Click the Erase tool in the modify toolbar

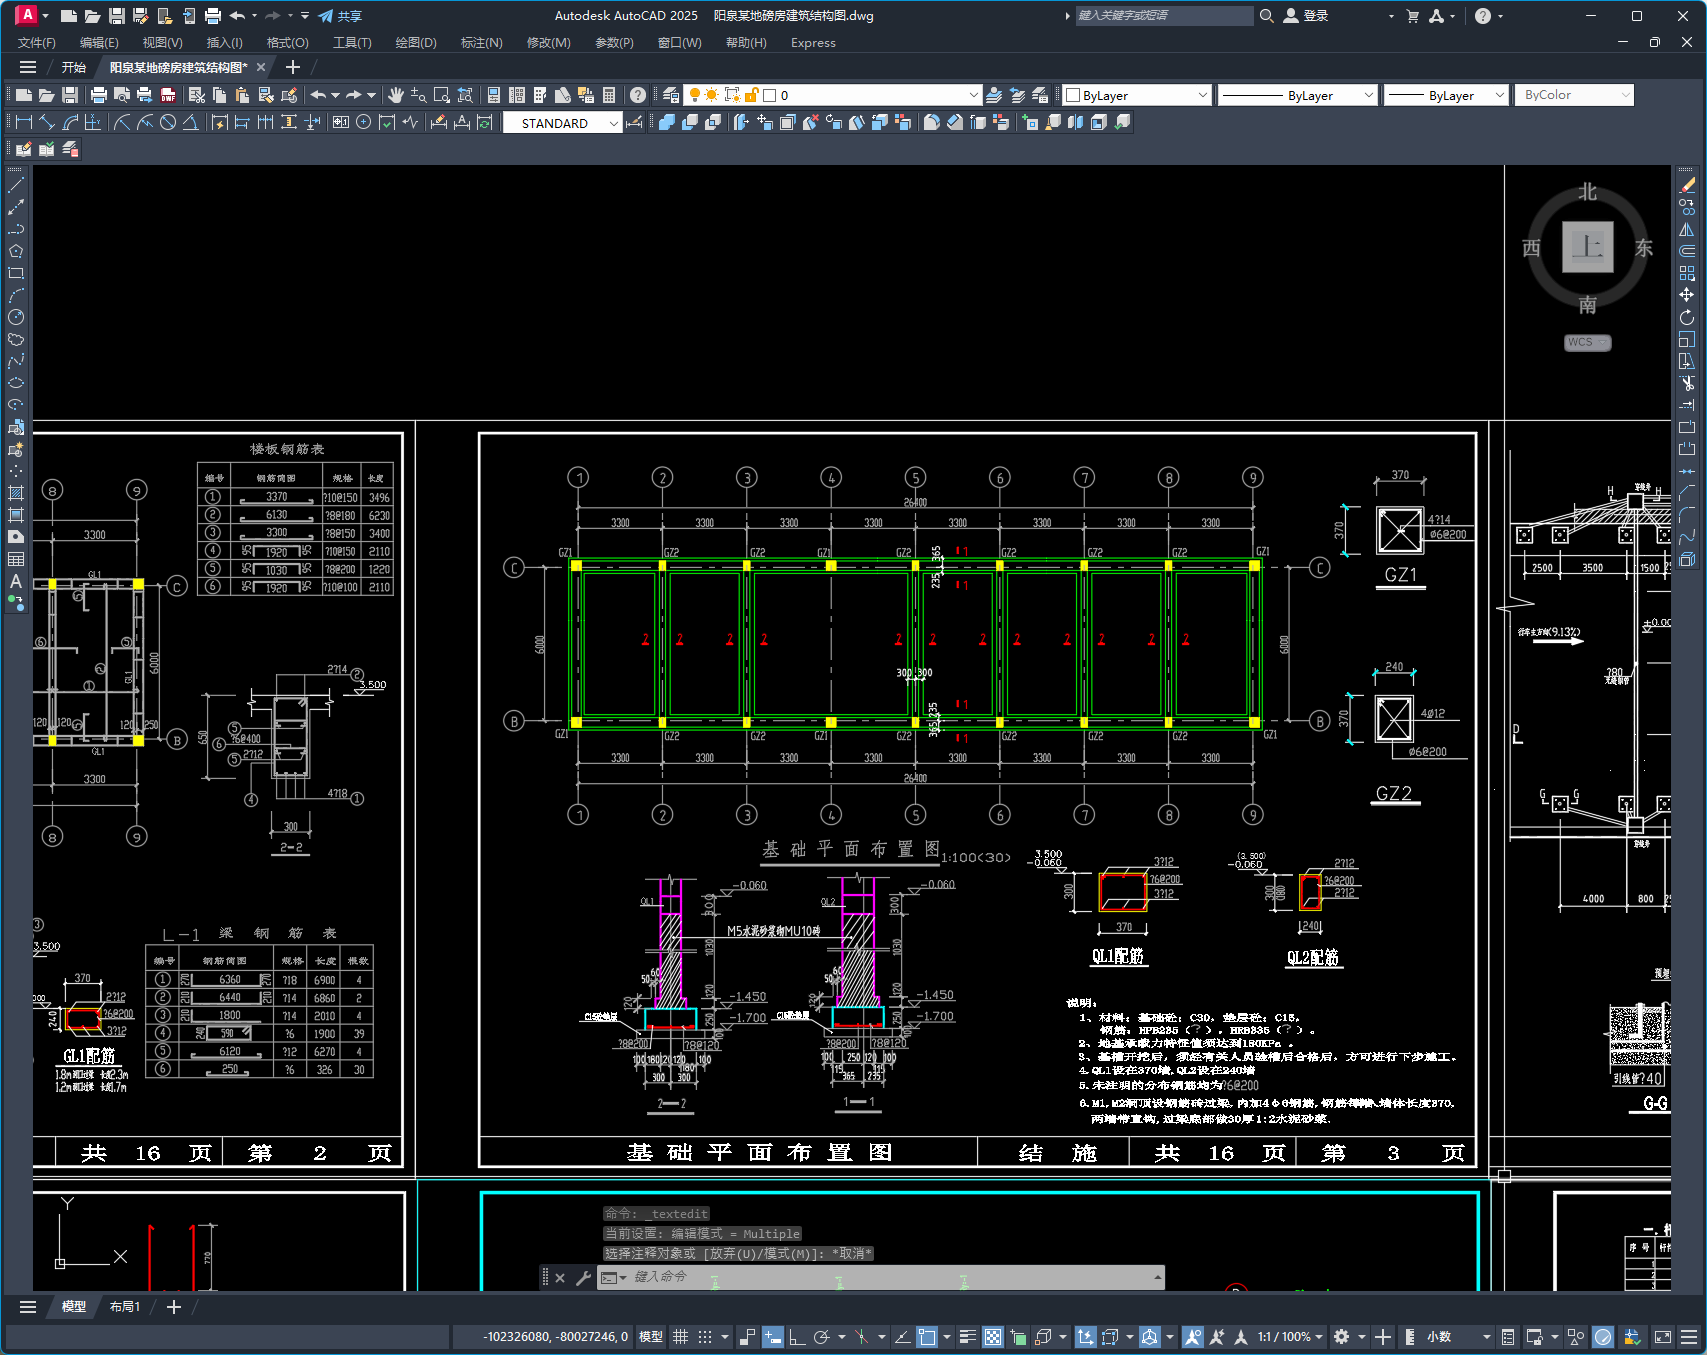1687,185
